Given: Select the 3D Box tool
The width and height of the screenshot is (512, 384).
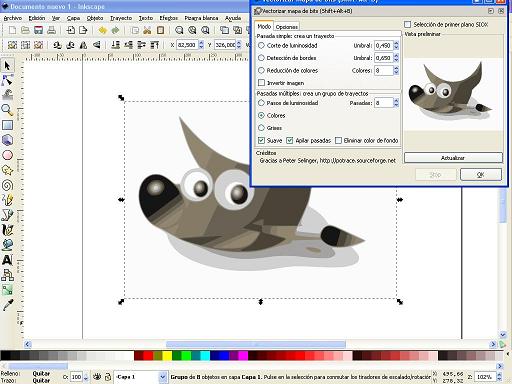Looking at the screenshot, I should point(7,140).
